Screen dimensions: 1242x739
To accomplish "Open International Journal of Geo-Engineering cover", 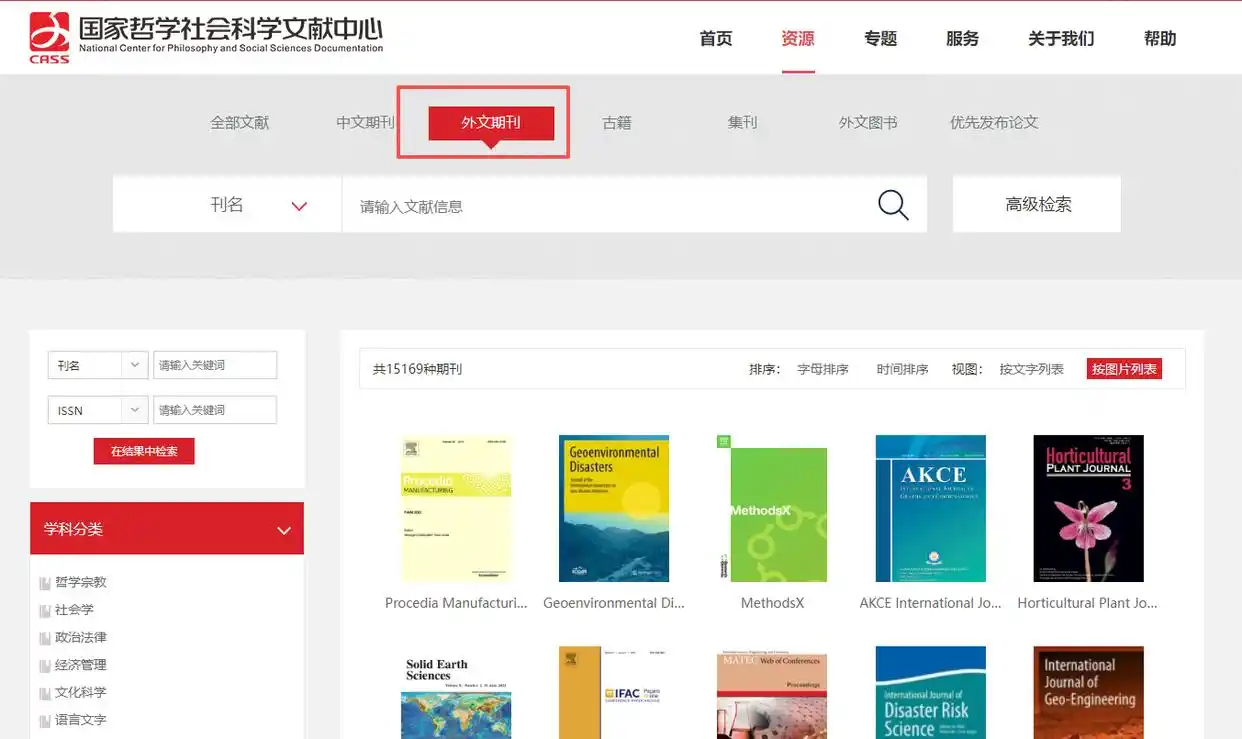I will (1088, 693).
